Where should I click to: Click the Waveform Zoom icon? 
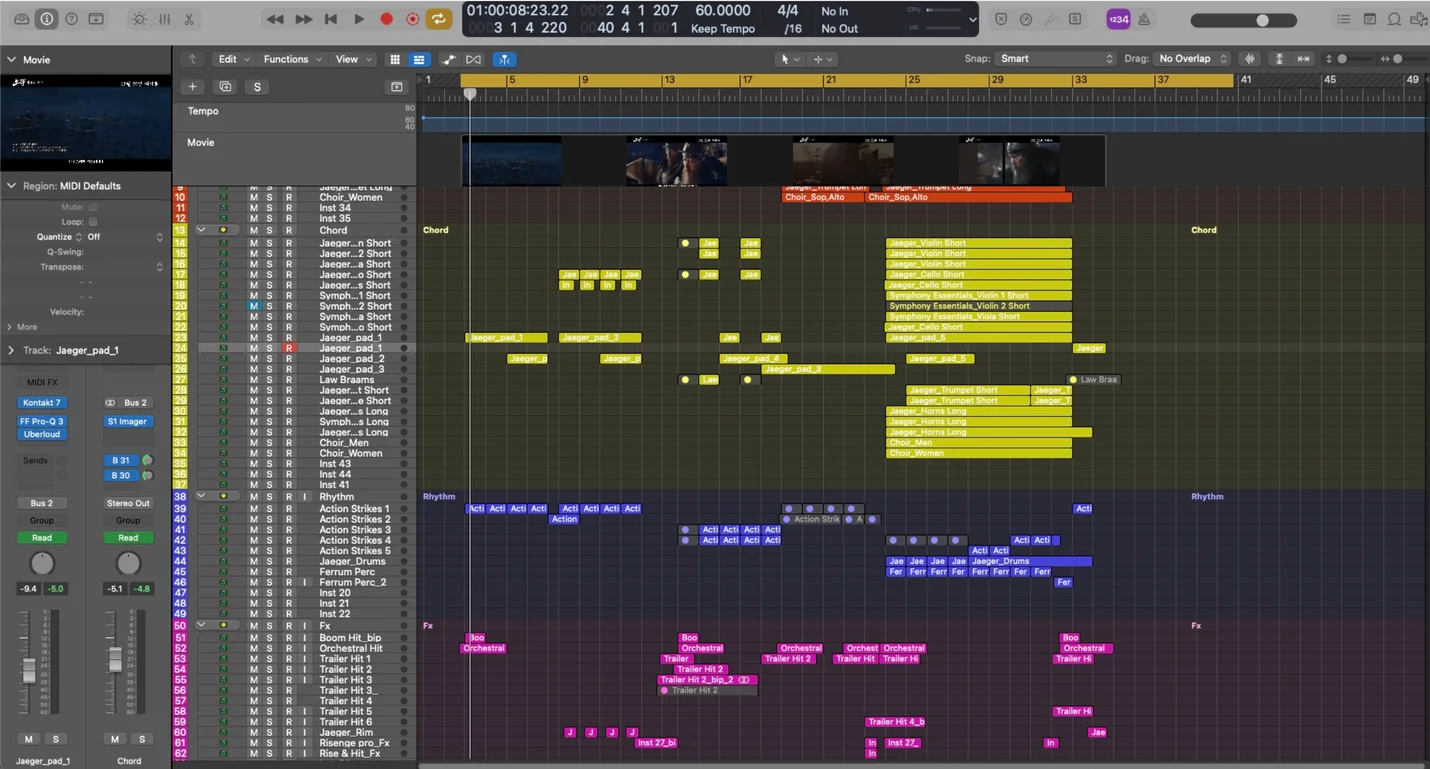[x=1249, y=59]
